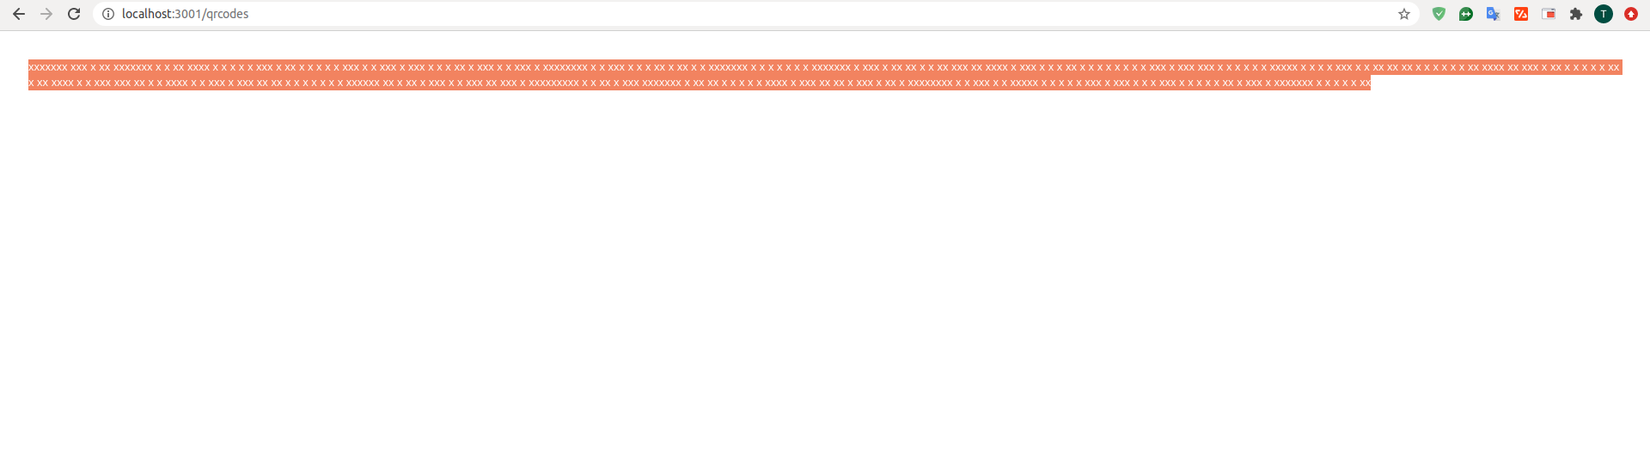Open the green shield AdGuard extension
Viewport: 1650px width, 454px height.
coord(1439,14)
